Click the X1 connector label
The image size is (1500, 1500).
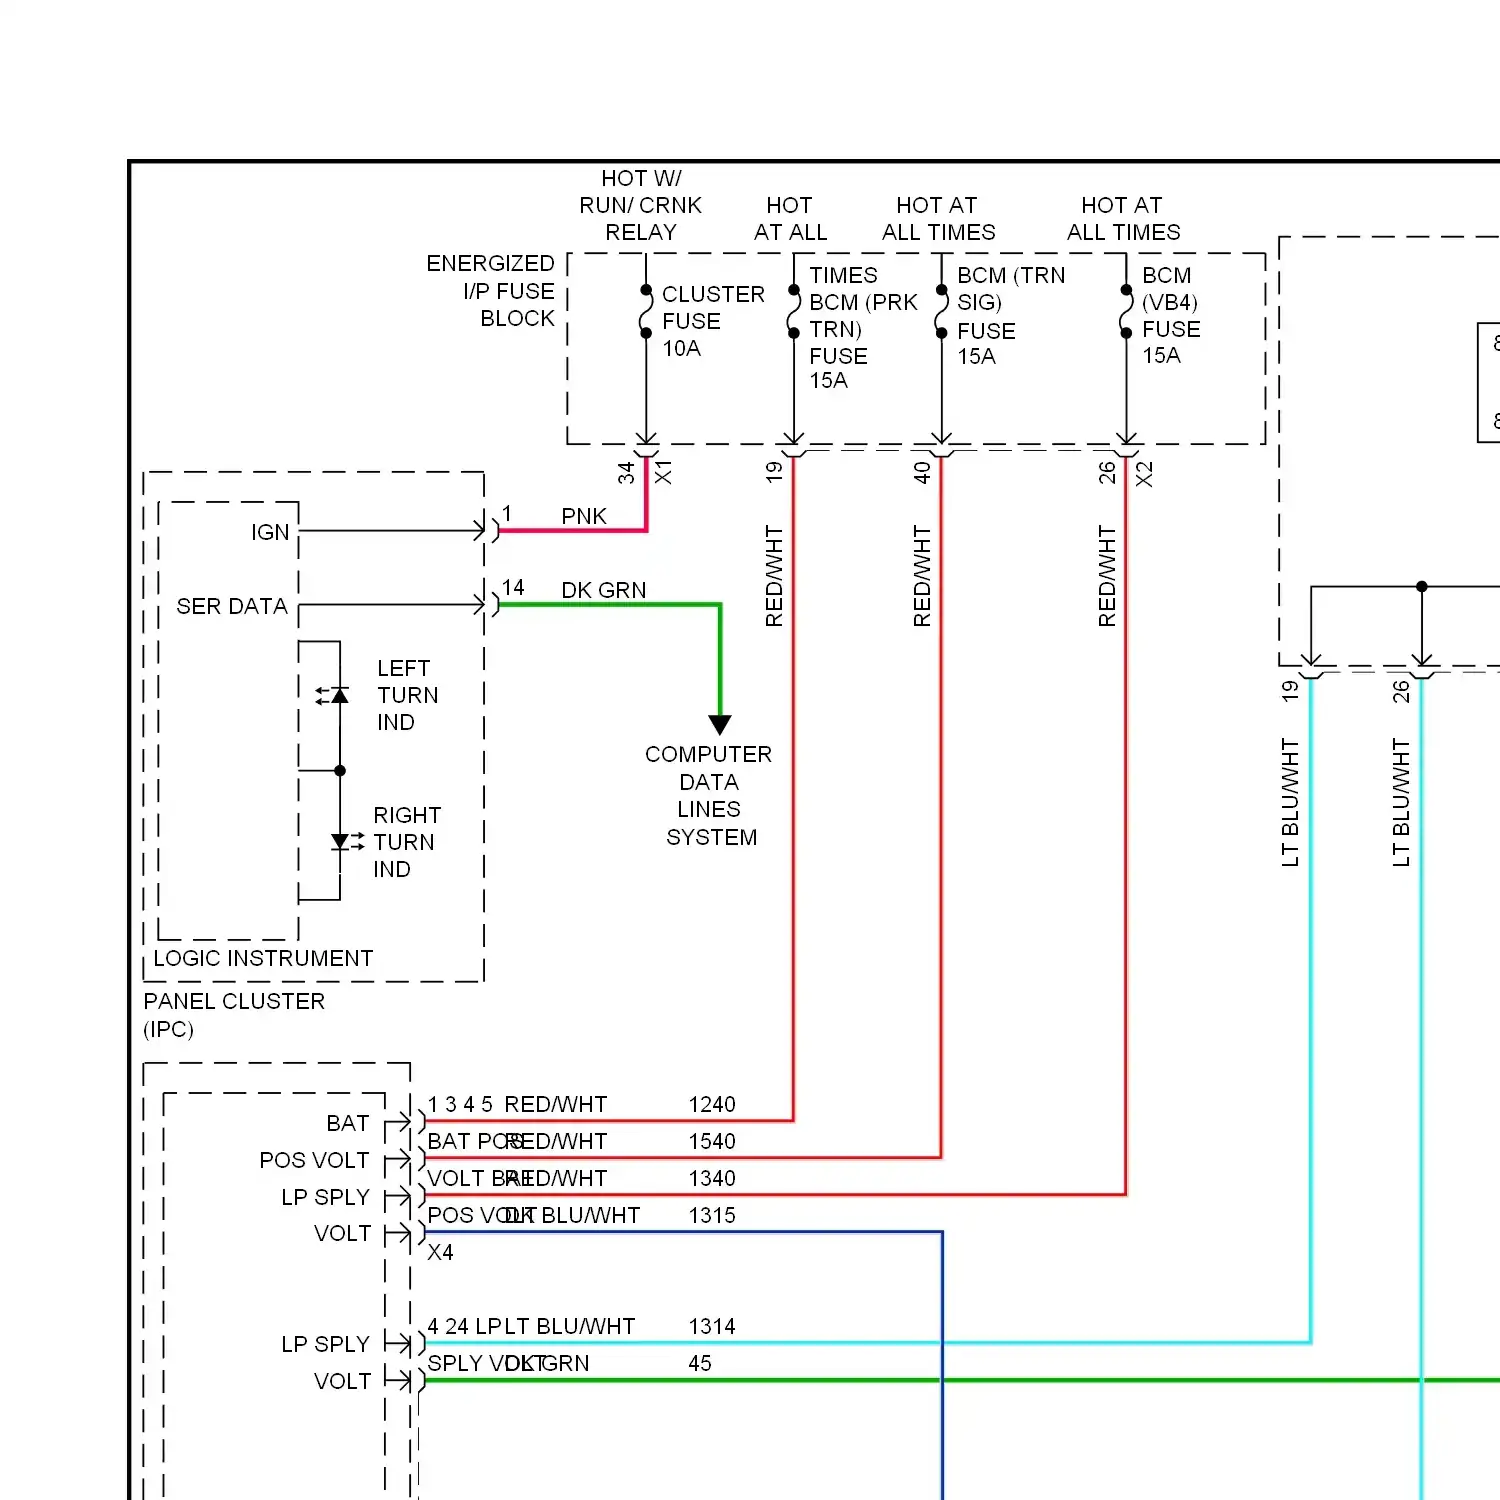pyautogui.click(x=663, y=473)
